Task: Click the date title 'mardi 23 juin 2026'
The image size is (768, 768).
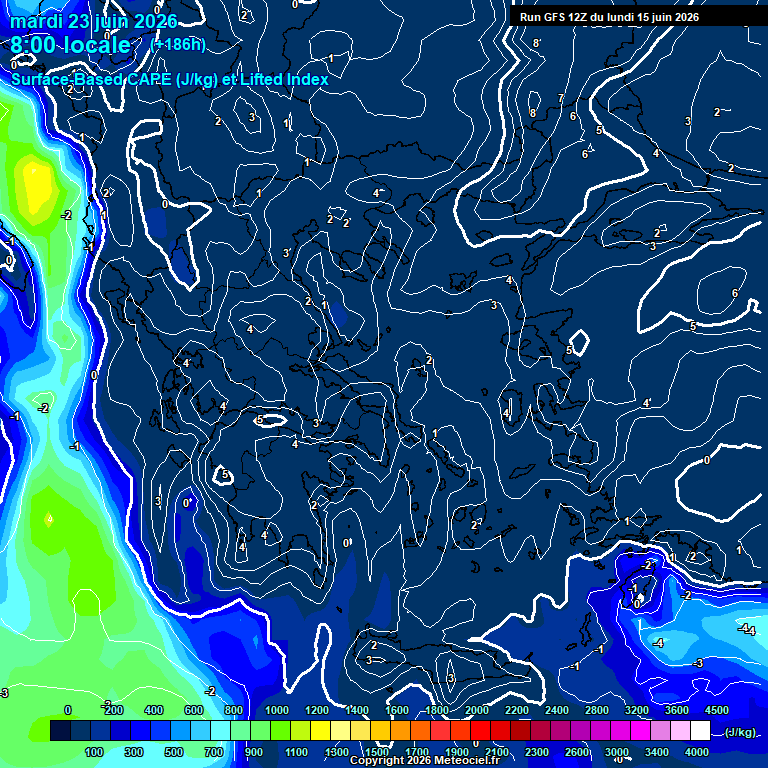Action: (x=94, y=22)
